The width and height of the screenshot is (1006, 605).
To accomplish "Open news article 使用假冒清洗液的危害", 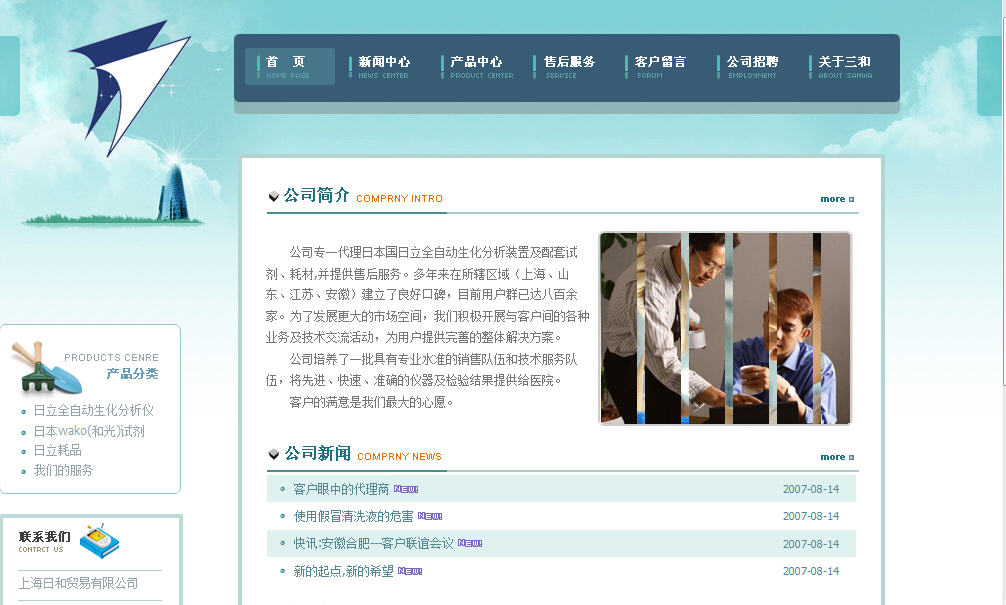I will [x=353, y=516].
